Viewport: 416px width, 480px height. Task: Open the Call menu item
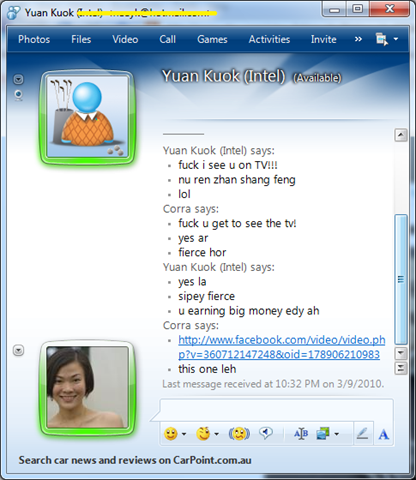click(x=167, y=39)
